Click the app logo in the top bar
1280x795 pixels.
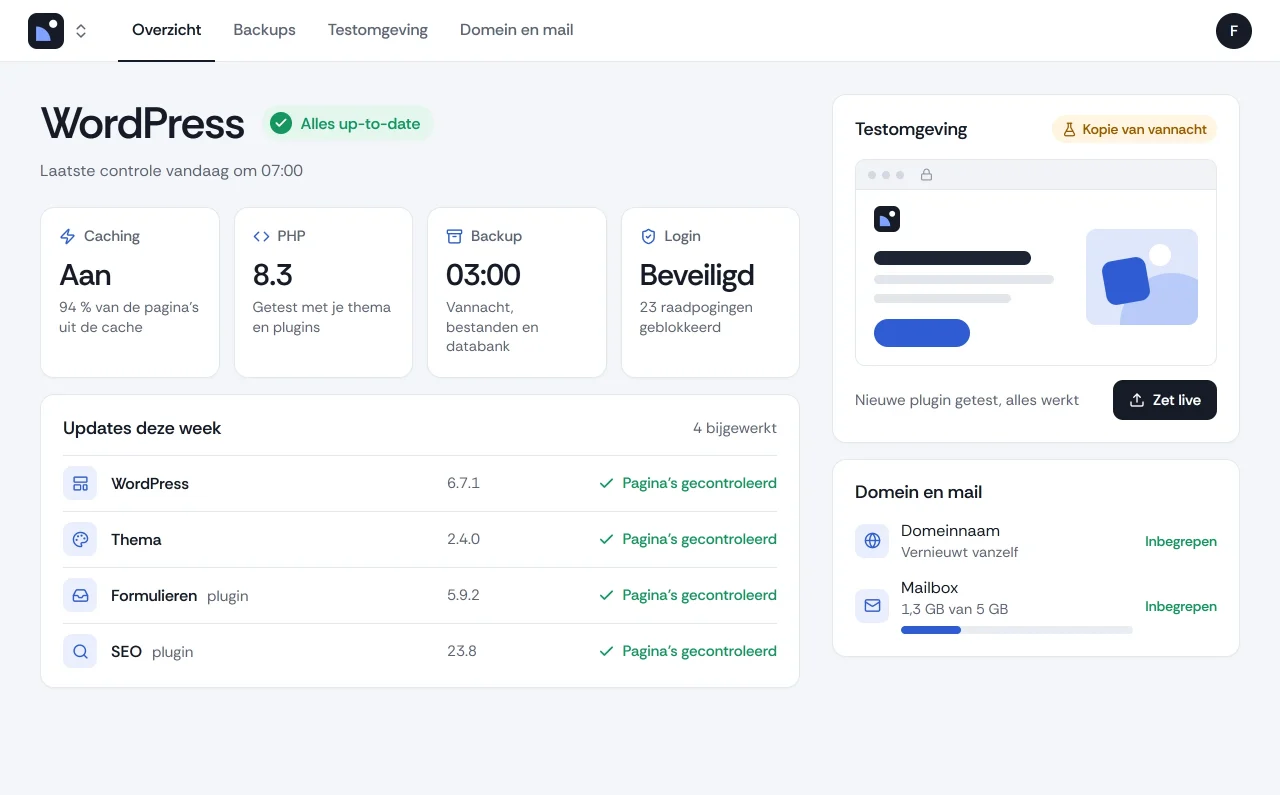[x=46, y=31]
